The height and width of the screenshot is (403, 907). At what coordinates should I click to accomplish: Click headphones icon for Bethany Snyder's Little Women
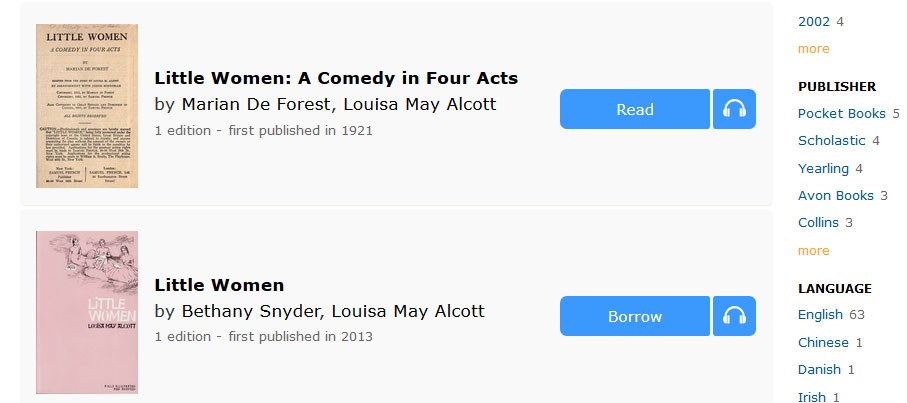tap(734, 316)
